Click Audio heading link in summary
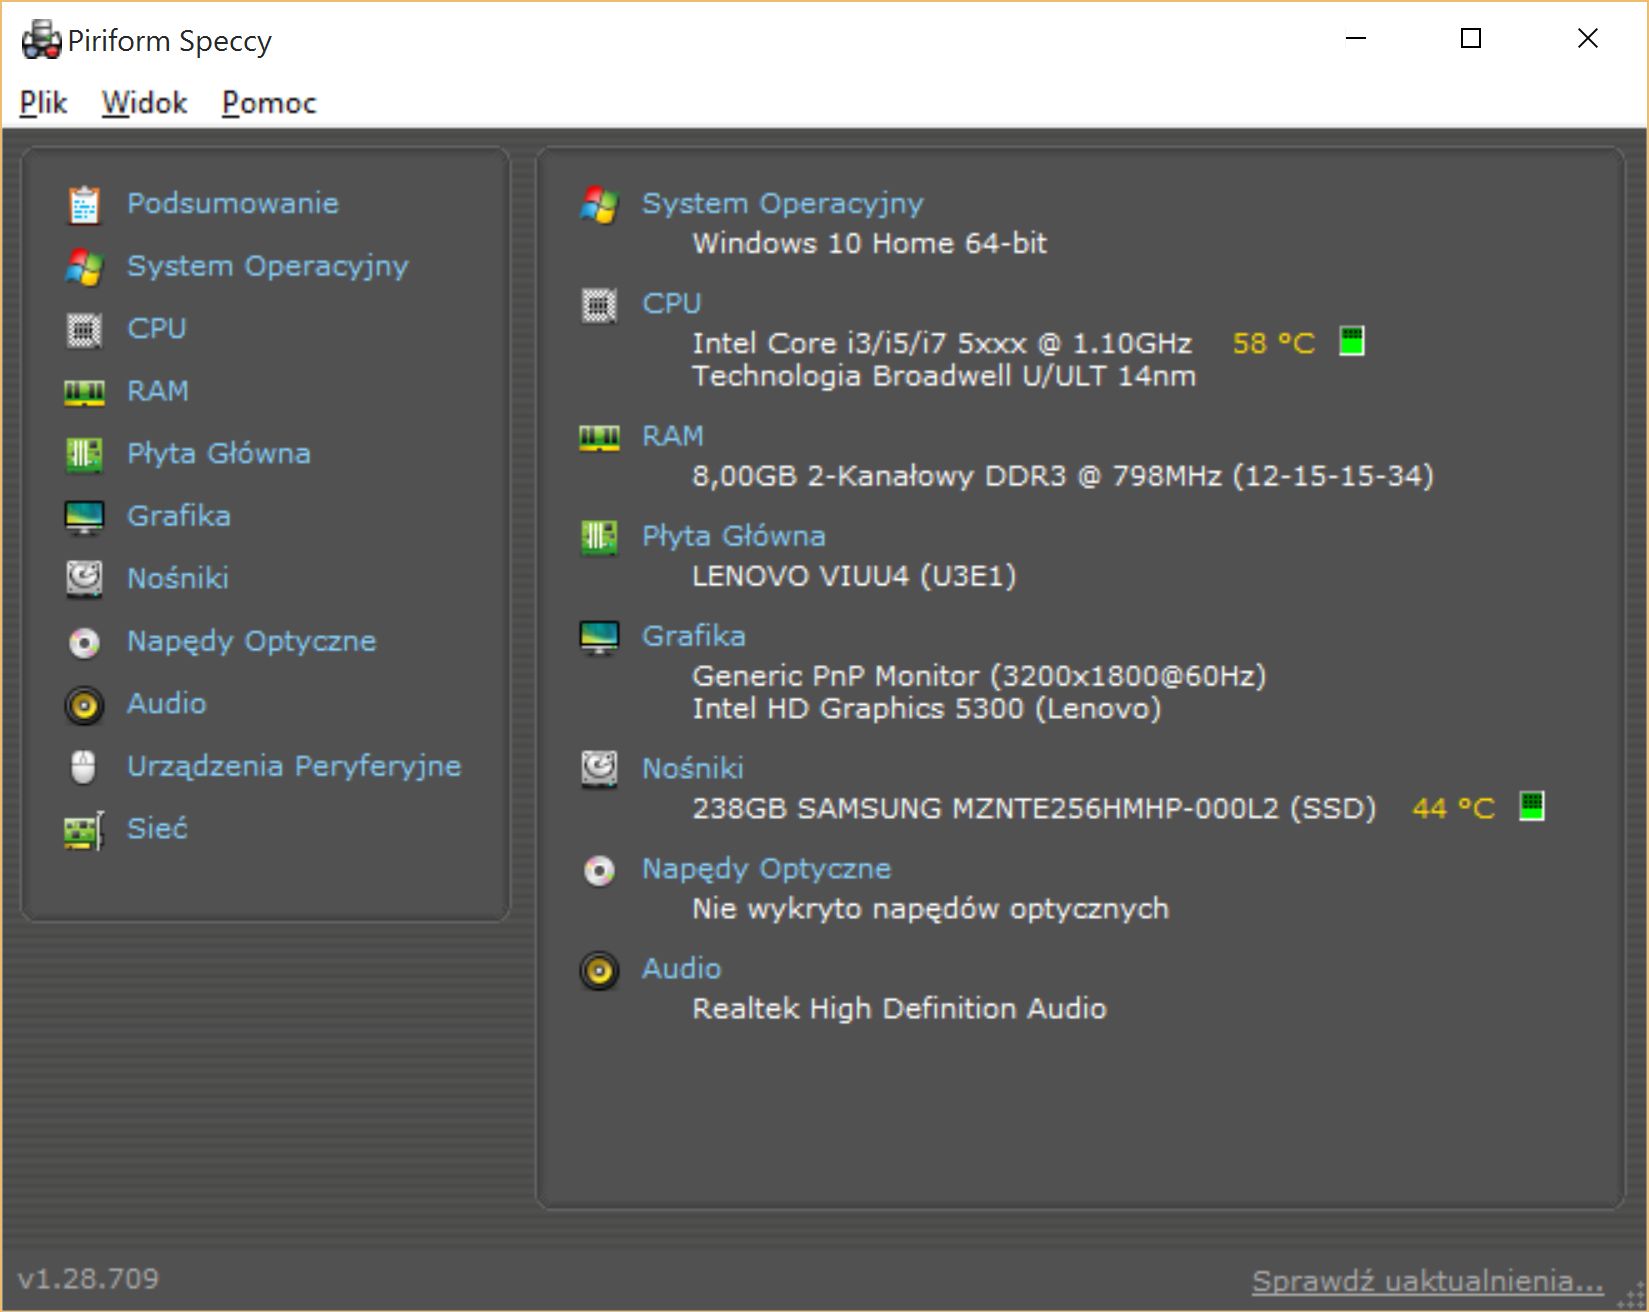The width and height of the screenshot is (1649, 1312). (x=681, y=968)
